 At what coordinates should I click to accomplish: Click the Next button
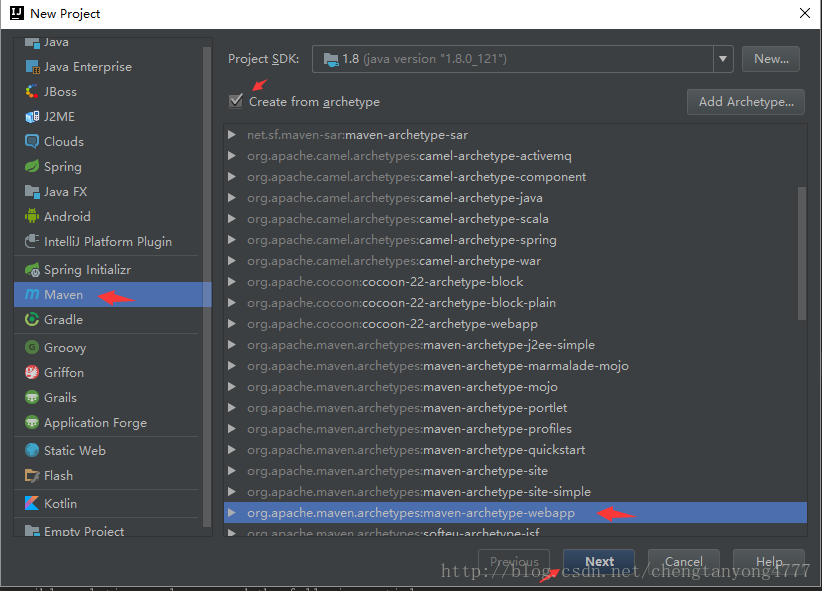[x=599, y=562]
